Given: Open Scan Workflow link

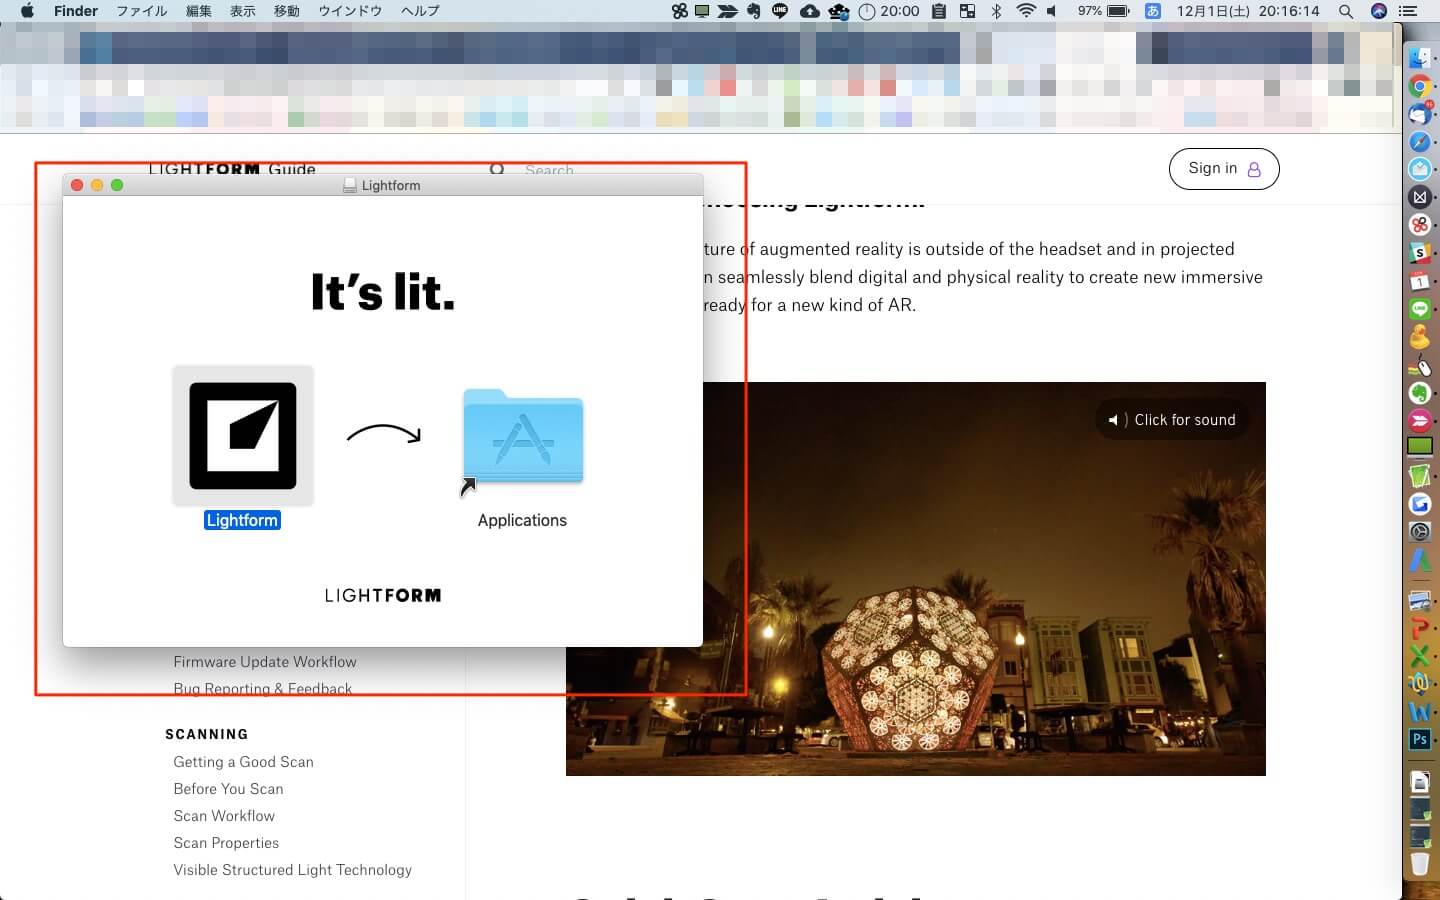Looking at the screenshot, I should pyautogui.click(x=224, y=816).
